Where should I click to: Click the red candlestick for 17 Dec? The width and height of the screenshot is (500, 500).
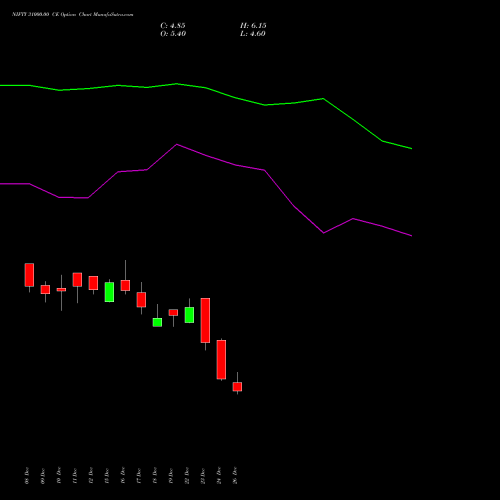coord(141,300)
